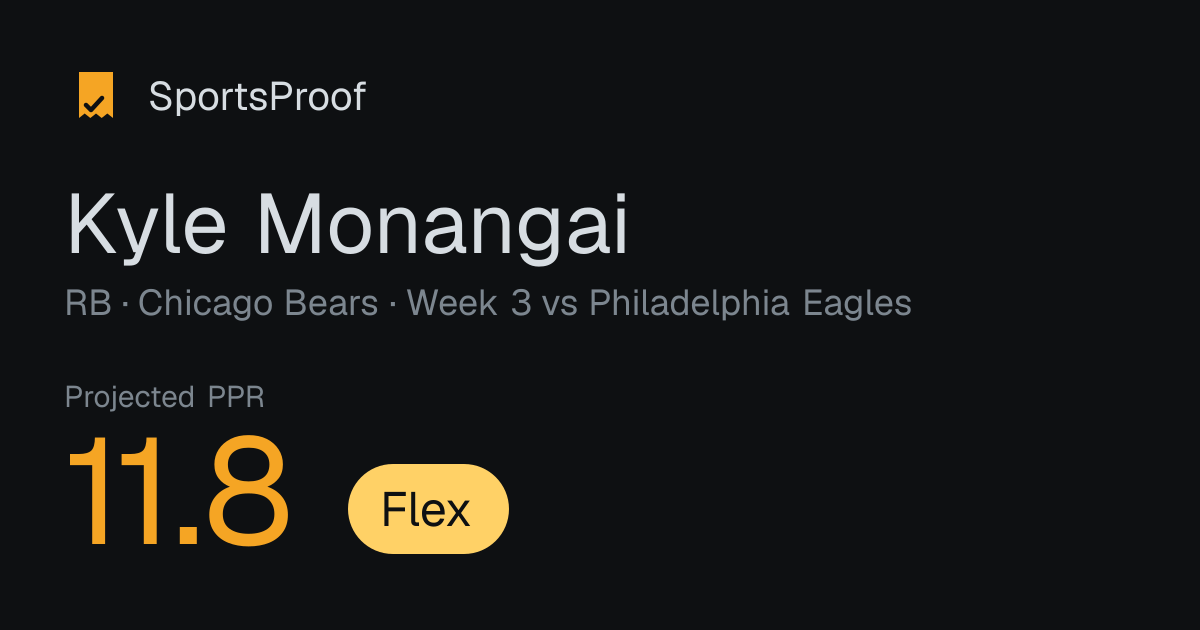
Task: Click the RB position label
Action: click(88, 303)
